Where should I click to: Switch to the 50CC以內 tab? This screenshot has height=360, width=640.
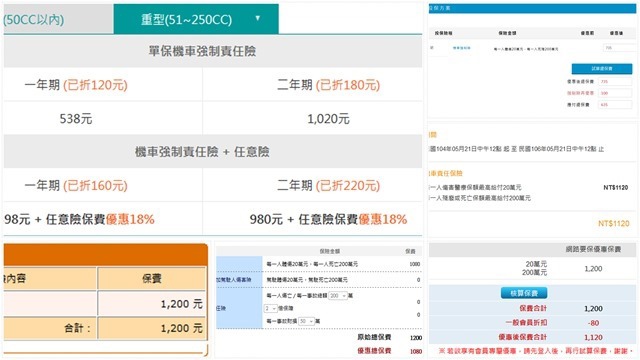(x=57, y=19)
